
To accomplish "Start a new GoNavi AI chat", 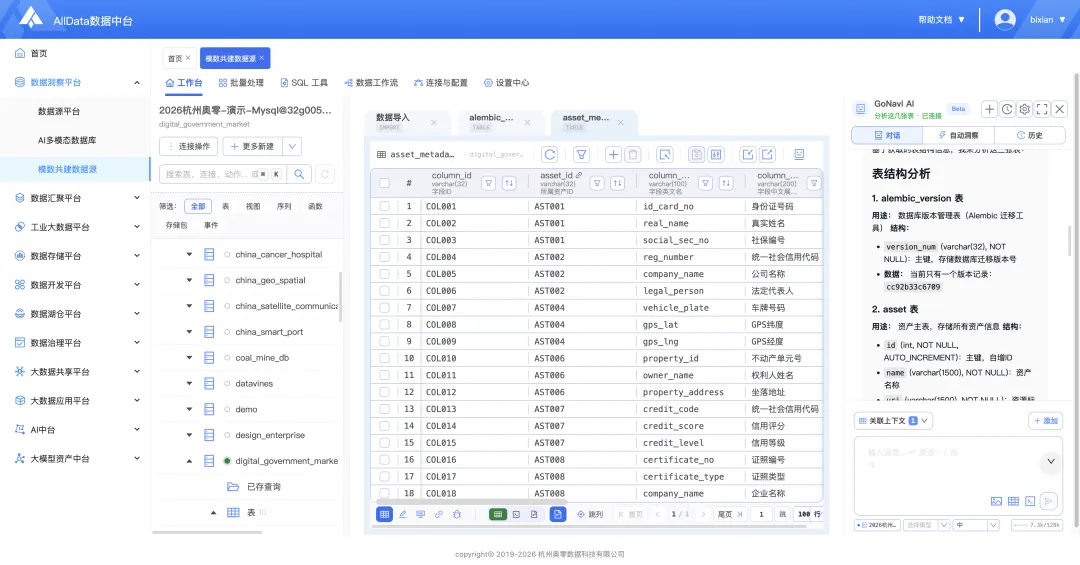I will (989, 109).
